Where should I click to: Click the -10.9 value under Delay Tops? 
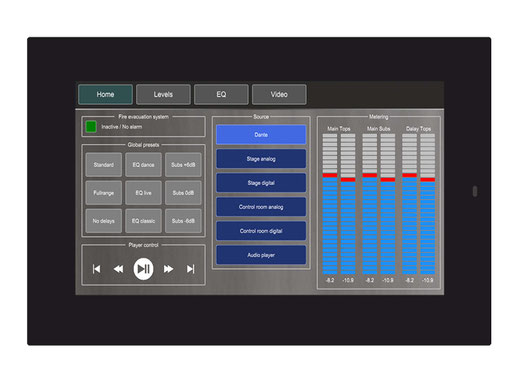(x=428, y=280)
